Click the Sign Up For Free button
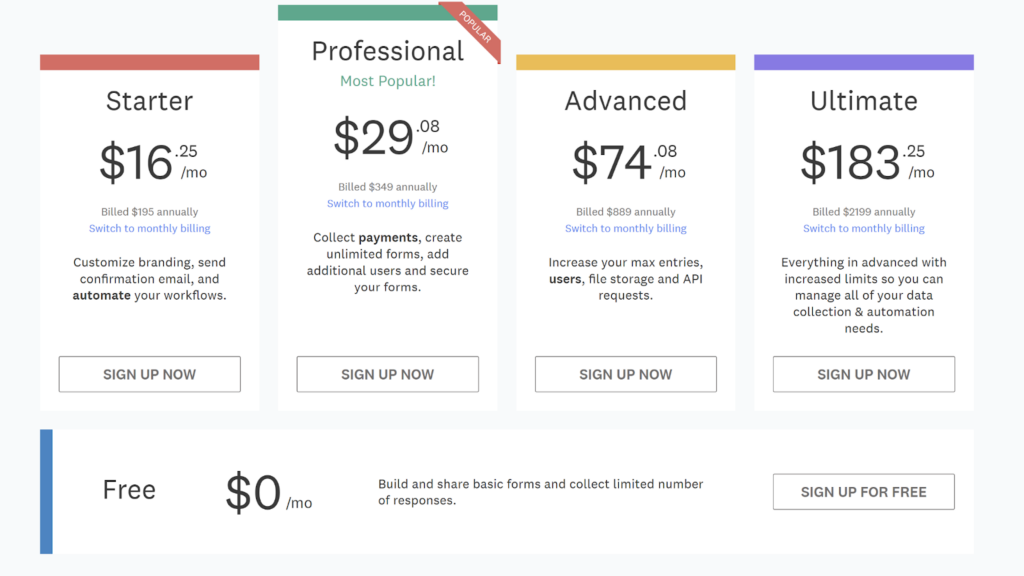This screenshot has width=1024, height=576. [863, 492]
